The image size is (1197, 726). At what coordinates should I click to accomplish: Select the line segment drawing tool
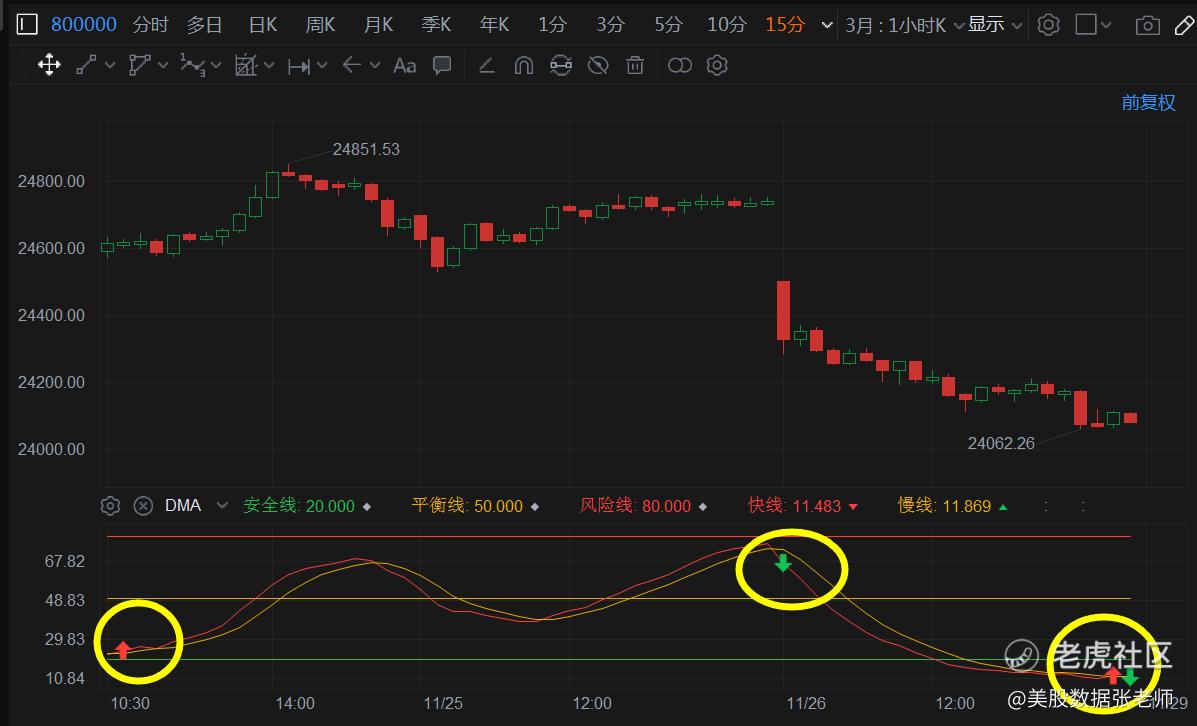tap(86, 65)
